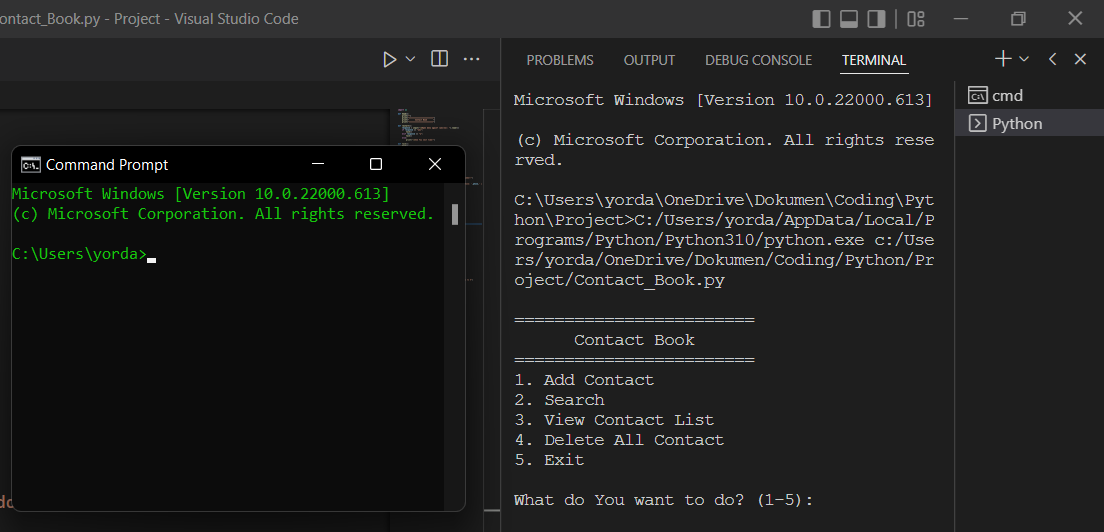Restore down the Visual Studio Code window
This screenshot has width=1104, height=532.
pos(1018,19)
